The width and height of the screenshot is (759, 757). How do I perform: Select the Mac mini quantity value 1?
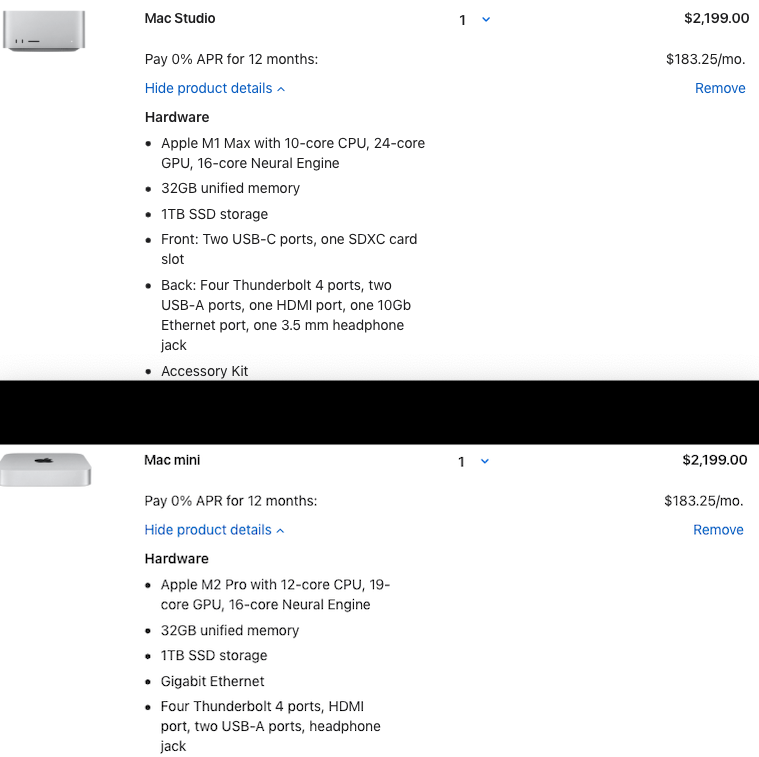(461, 462)
